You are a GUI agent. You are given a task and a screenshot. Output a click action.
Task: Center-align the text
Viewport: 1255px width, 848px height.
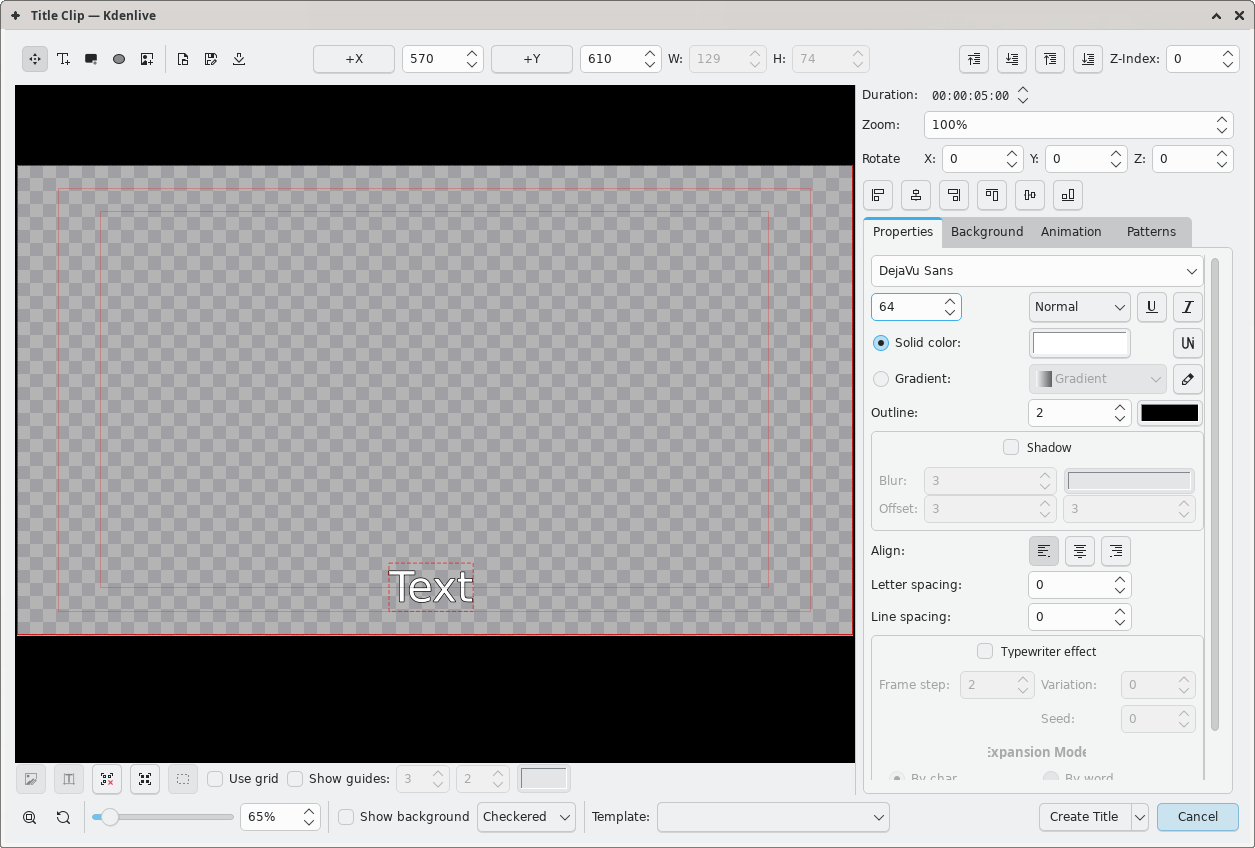pyautogui.click(x=1080, y=551)
